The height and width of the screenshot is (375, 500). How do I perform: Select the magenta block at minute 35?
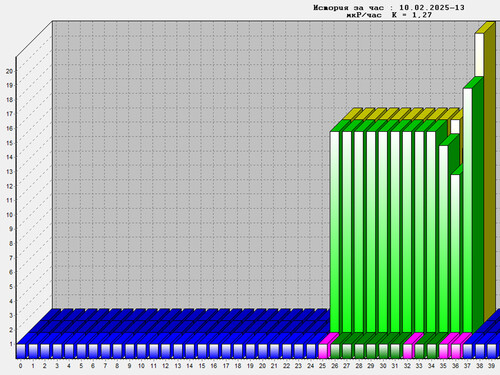443,351
